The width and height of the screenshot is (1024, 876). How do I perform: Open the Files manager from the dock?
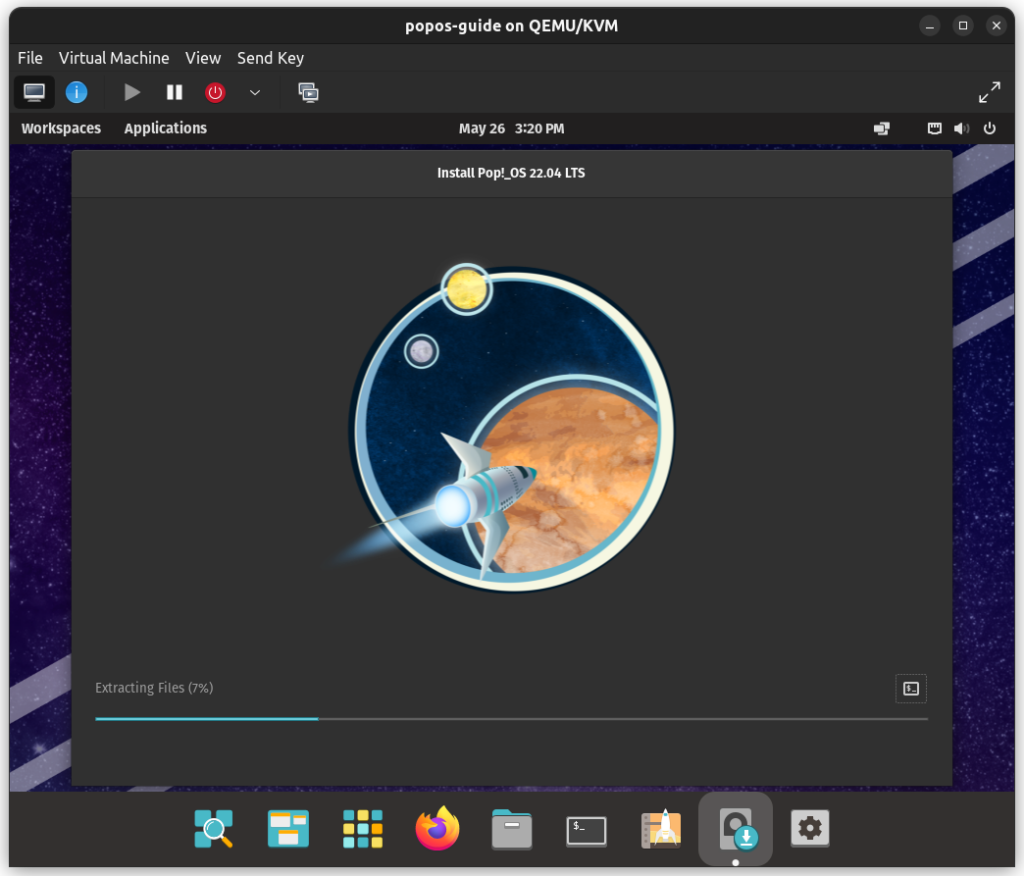tap(511, 828)
